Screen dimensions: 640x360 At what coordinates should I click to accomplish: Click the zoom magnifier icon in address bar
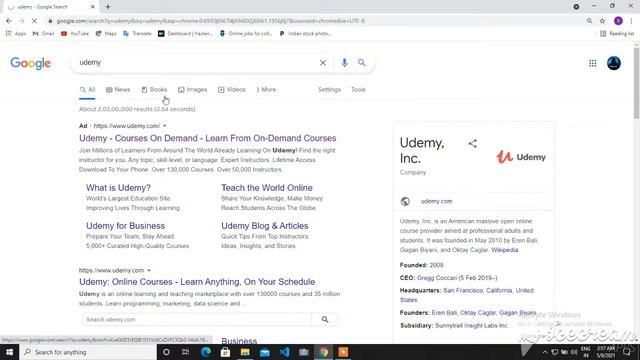(589, 21)
